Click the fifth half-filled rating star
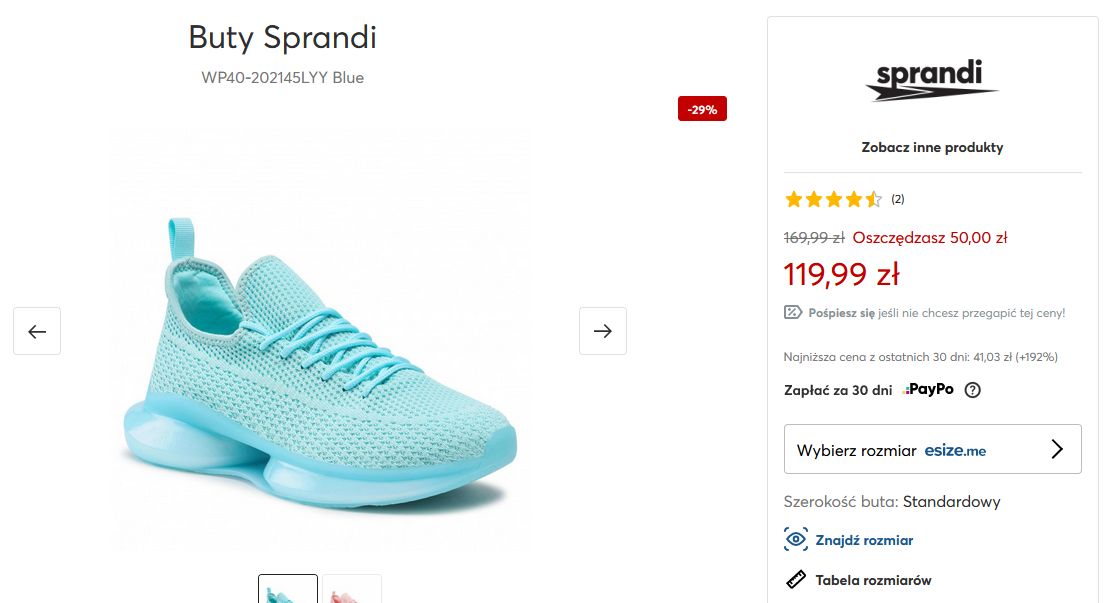1116x603 pixels. pos(872,199)
